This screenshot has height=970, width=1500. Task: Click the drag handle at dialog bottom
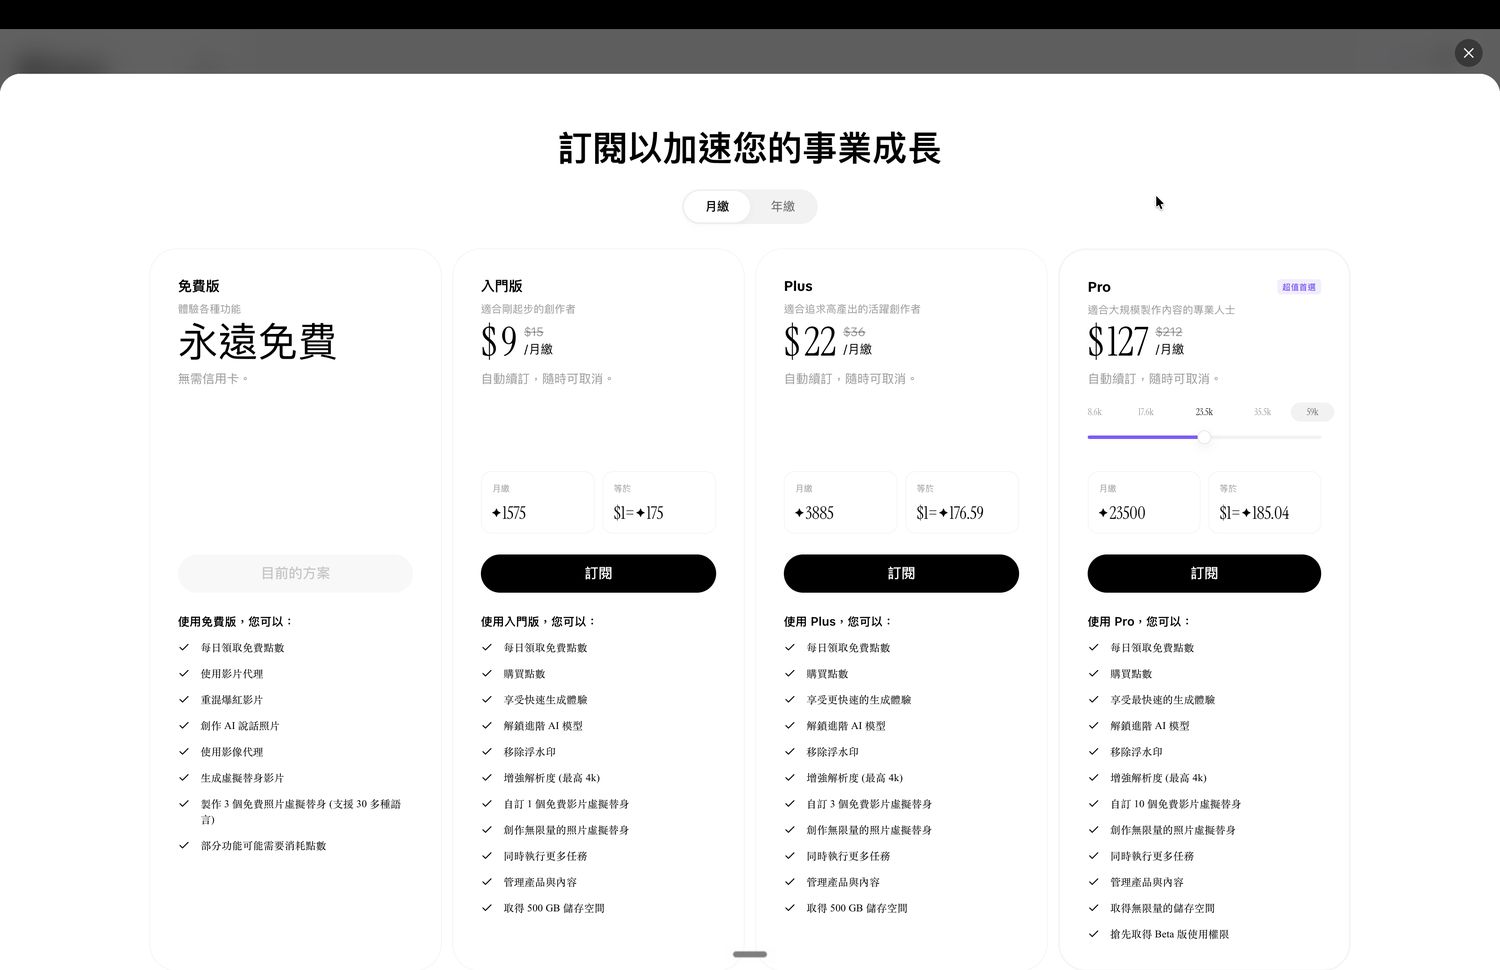[750, 954]
